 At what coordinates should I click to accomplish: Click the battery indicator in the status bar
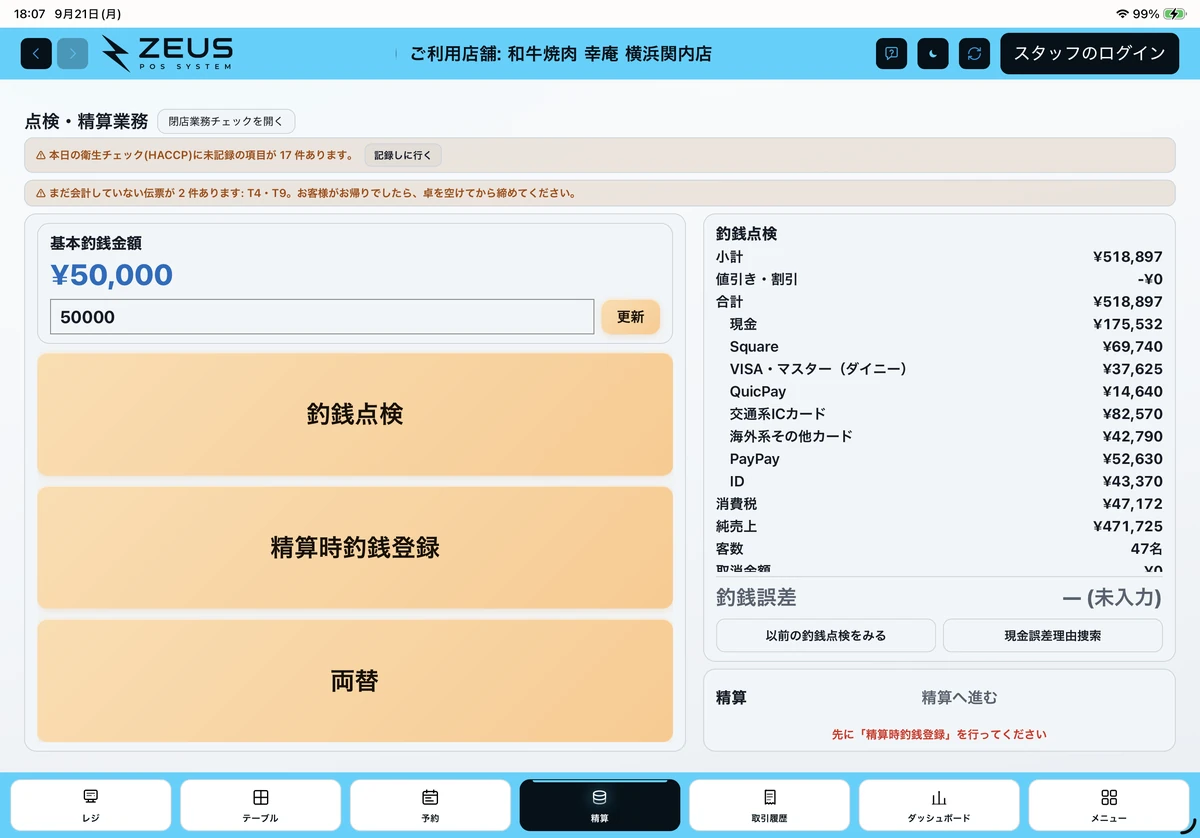1174,14
